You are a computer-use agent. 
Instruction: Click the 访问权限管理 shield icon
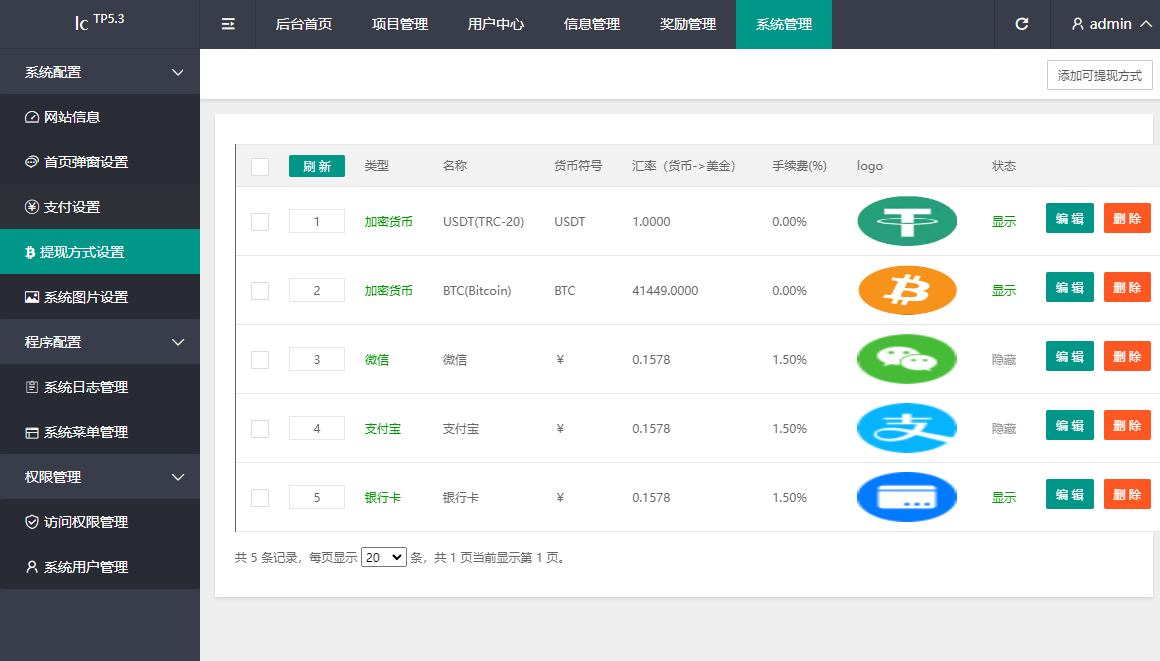32,522
